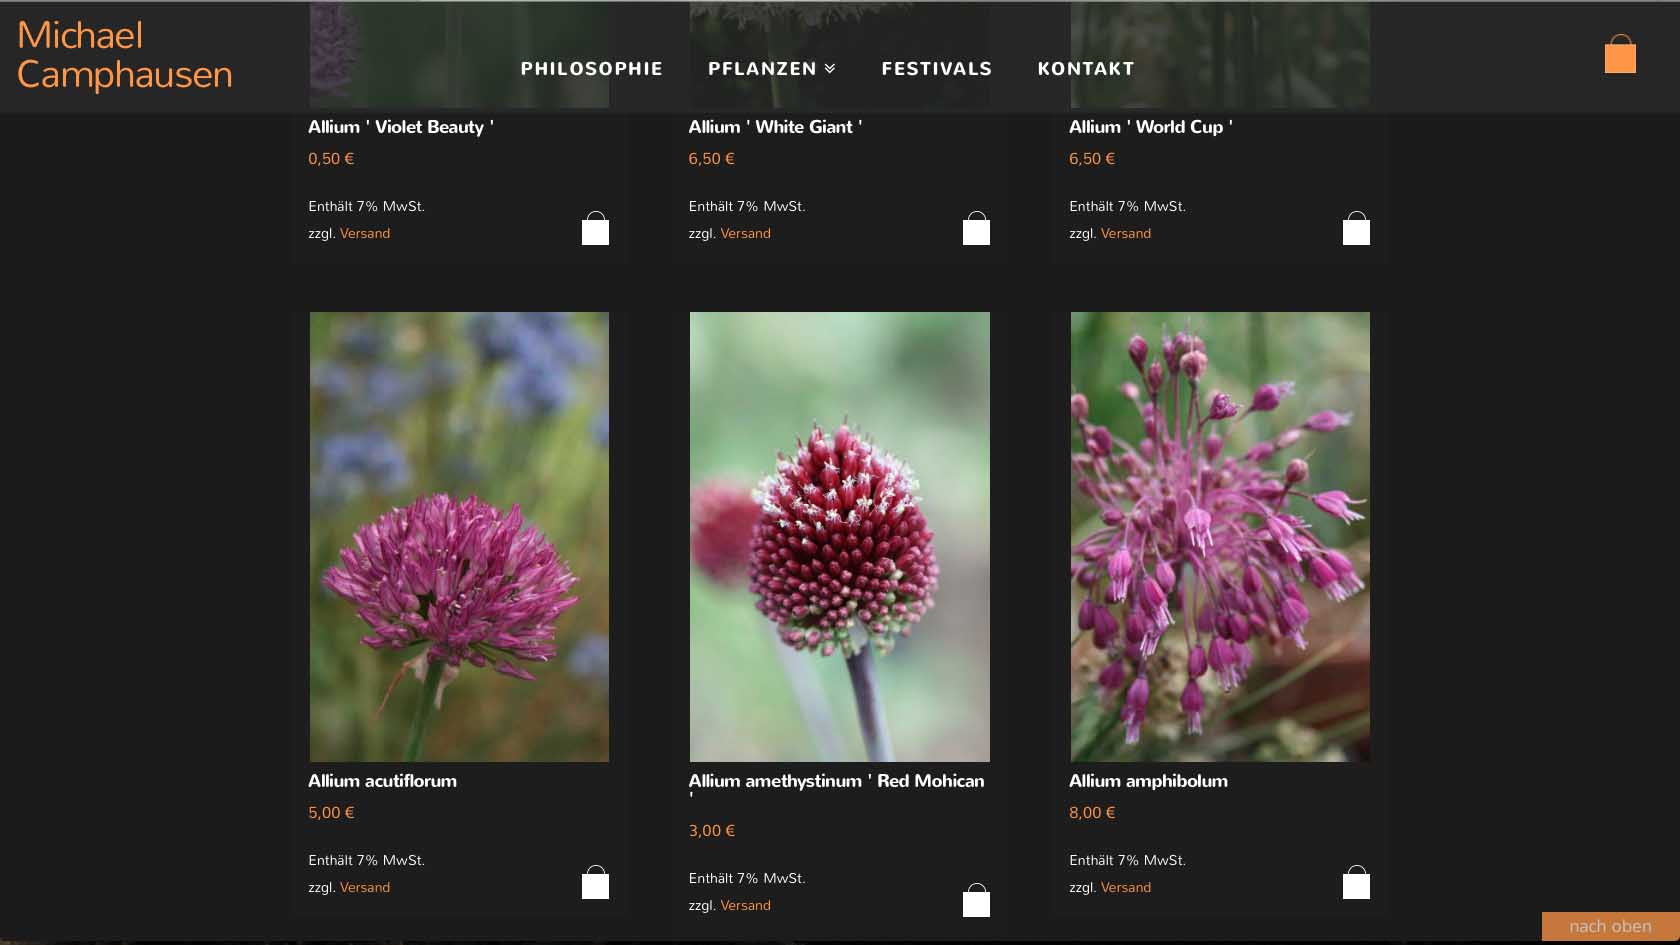
Task: Add Allium 'World Cup' to cart
Action: pyautogui.click(x=1356, y=229)
